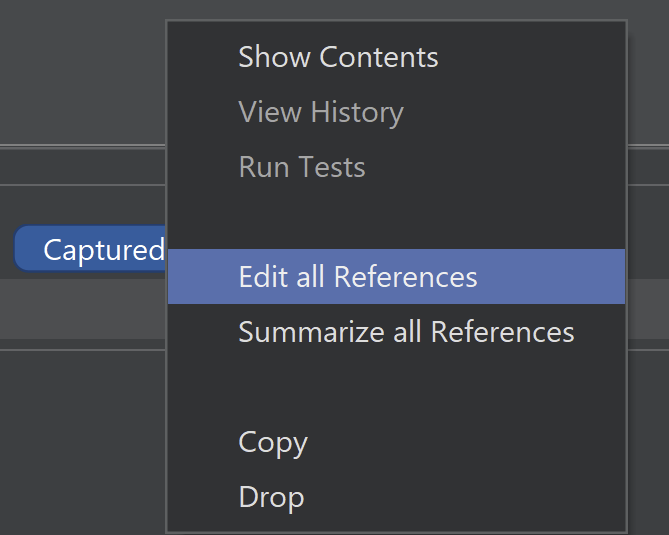Activate the entry directly below Edit all References
The image size is (669, 535).
pos(405,331)
